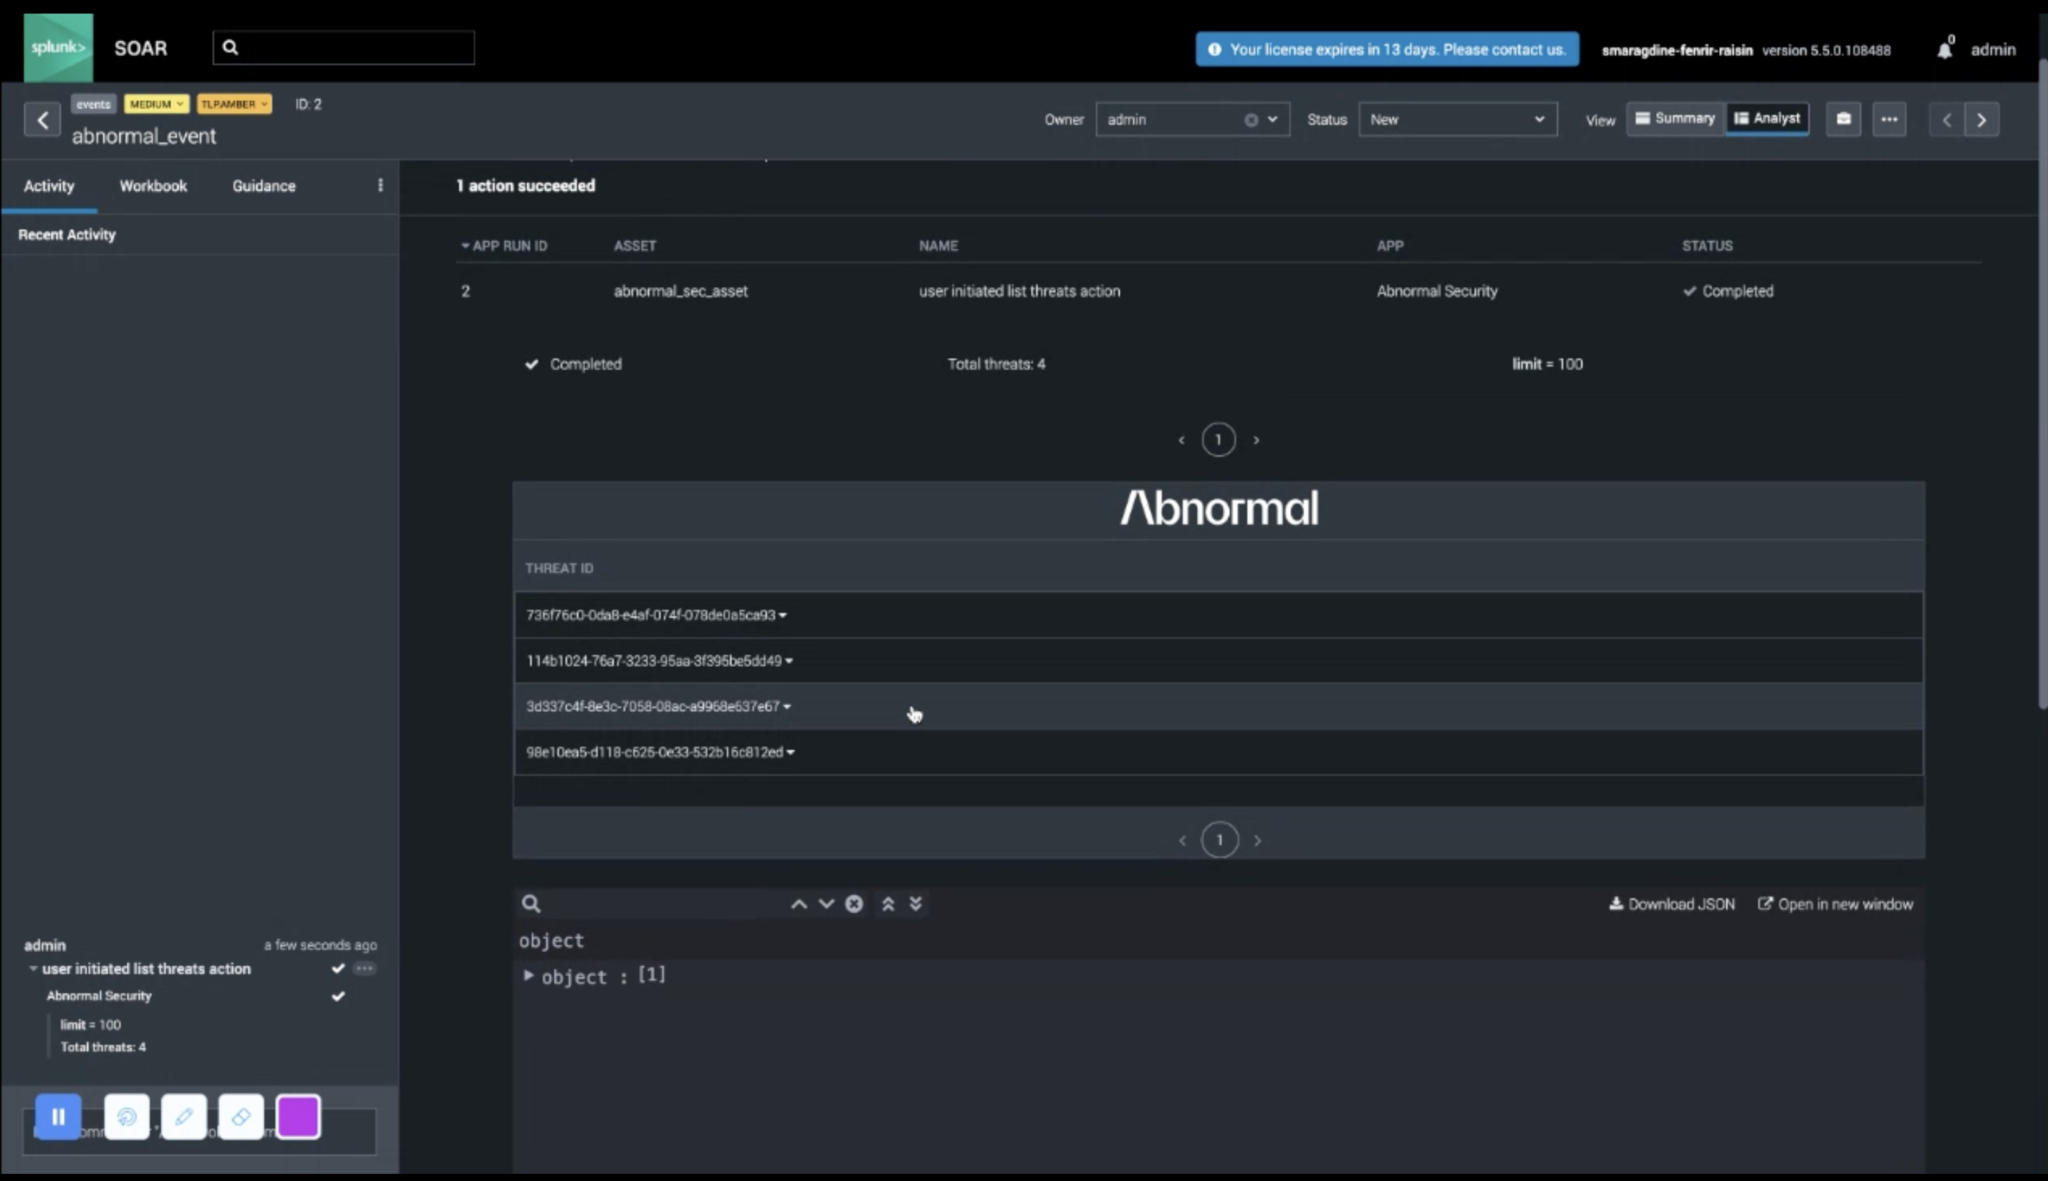Go to previous event with header arrow
This screenshot has width=2048, height=1181.
(1946, 120)
